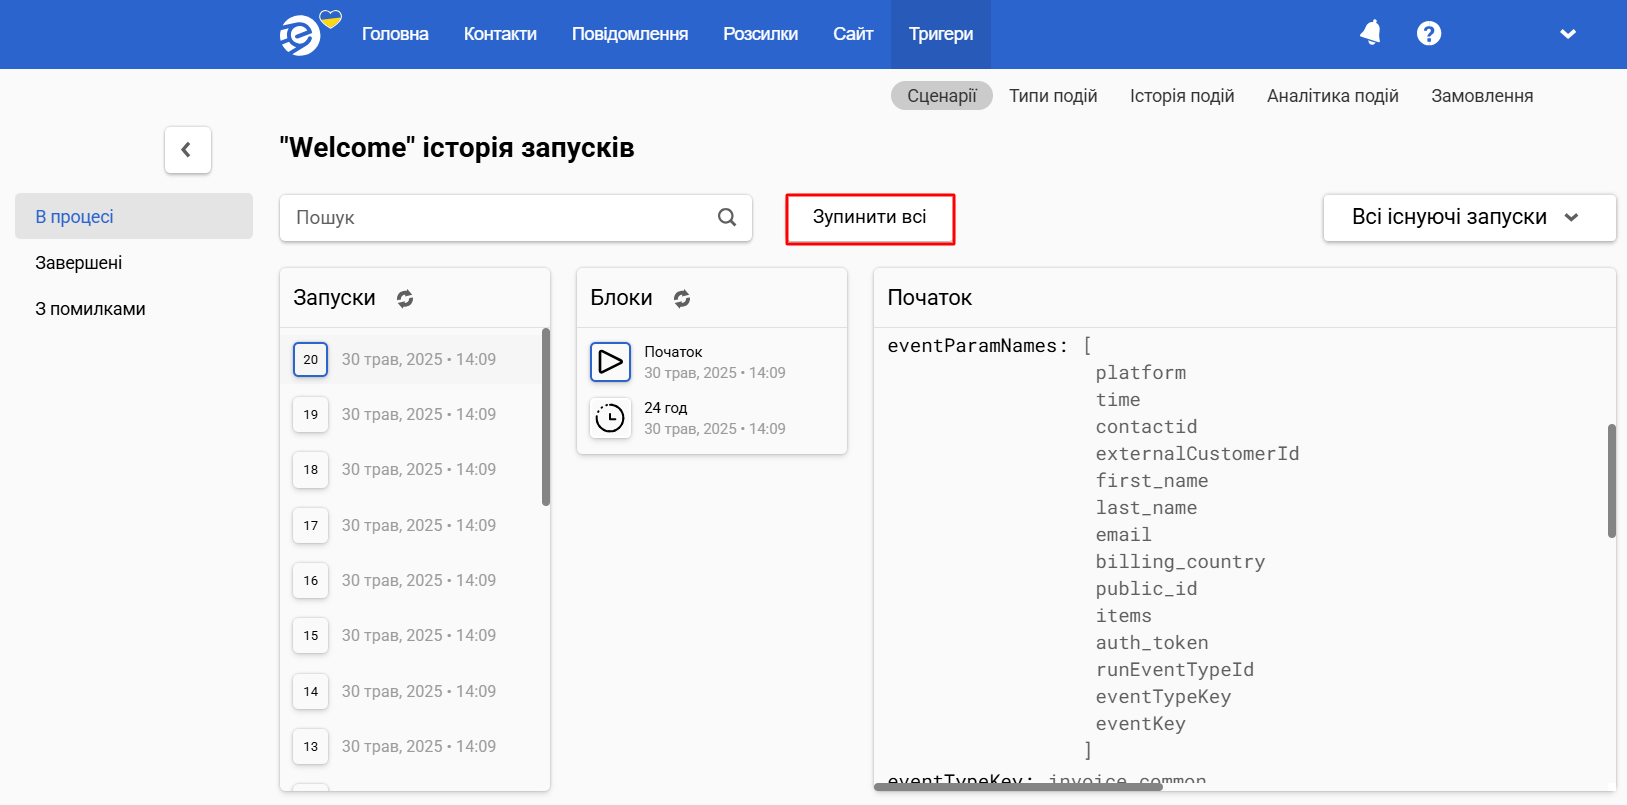Click the eventTypeKey parameter in list
Screen dimensions: 1627x805
pyautogui.click(x=1163, y=697)
